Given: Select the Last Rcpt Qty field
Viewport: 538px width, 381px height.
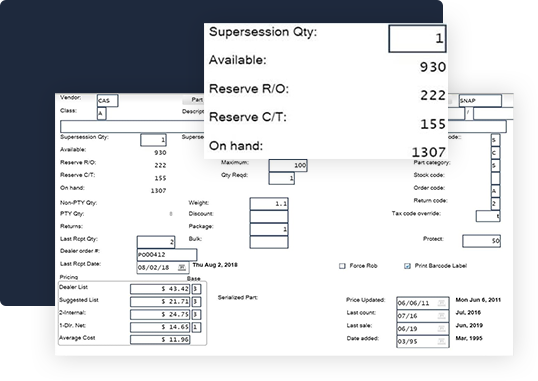Looking at the screenshot, I should (156, 242).
